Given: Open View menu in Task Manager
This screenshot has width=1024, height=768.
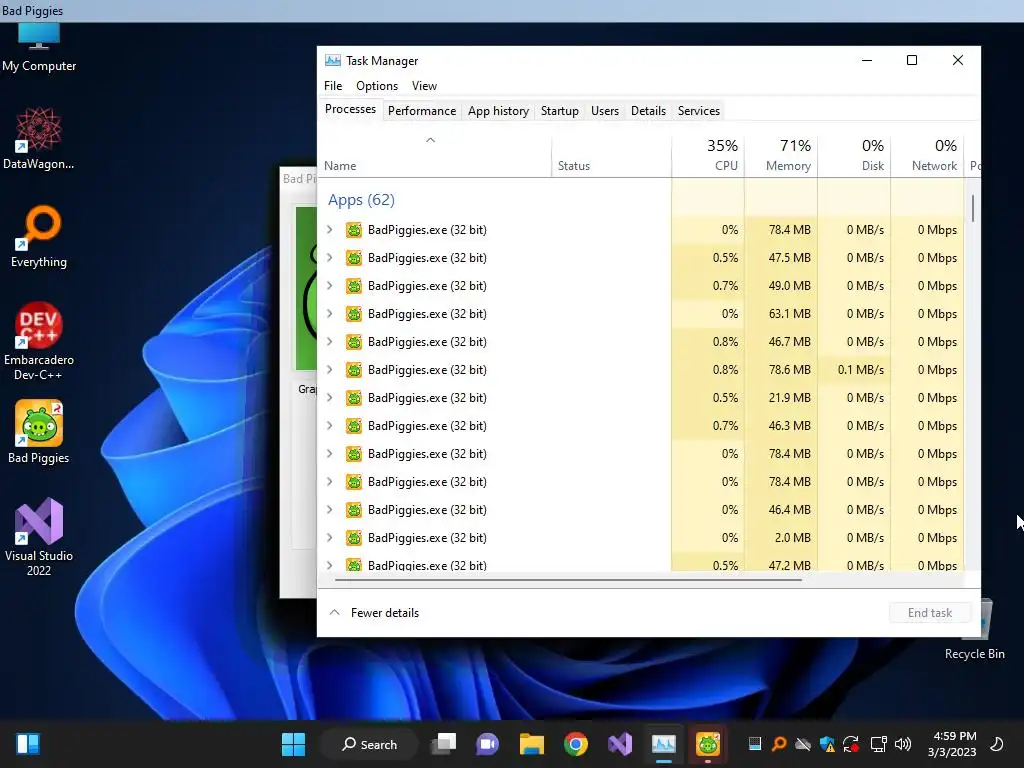Looking at the screenshot, I should click(x=424, y=86).
